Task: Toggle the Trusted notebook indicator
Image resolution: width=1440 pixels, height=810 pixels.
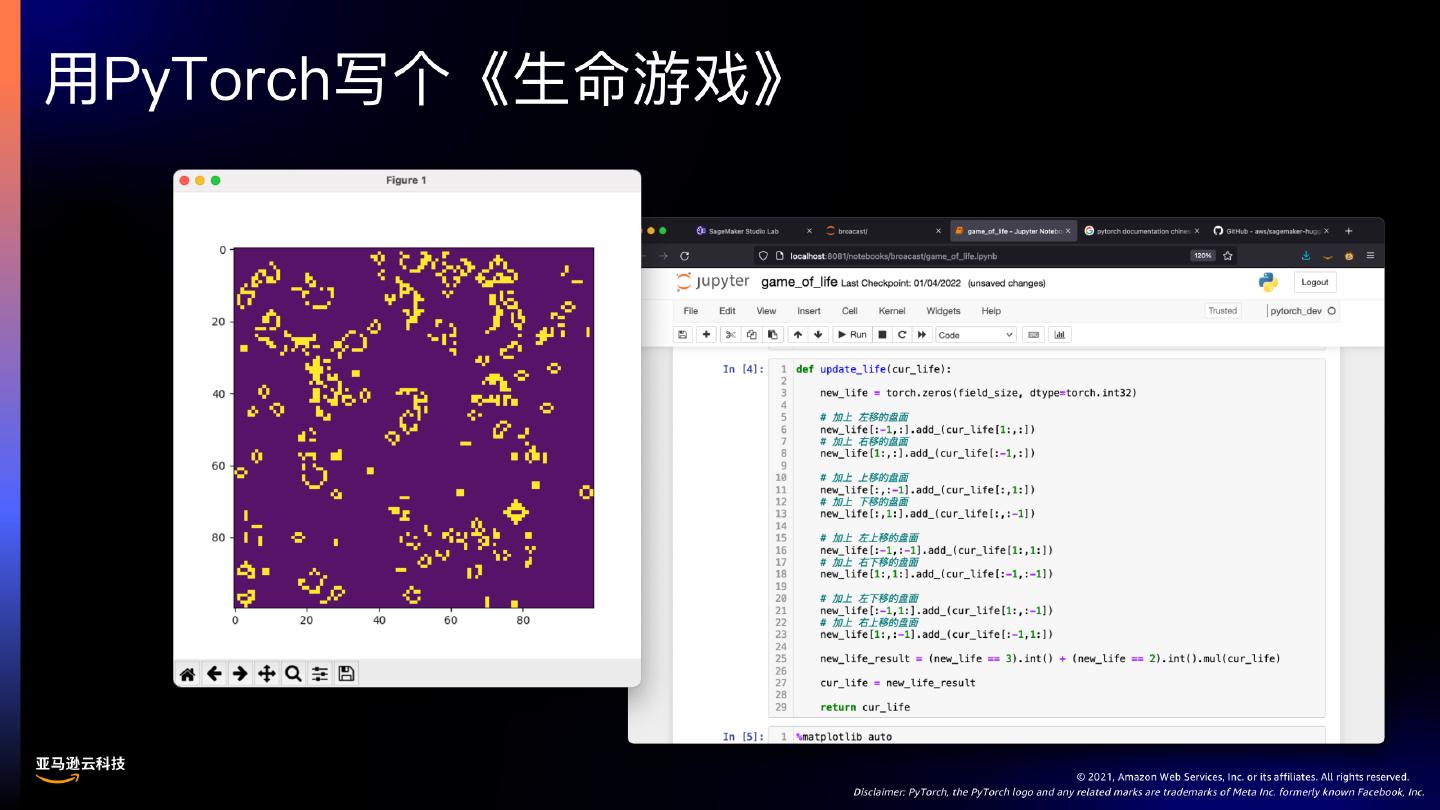Action: (1222, 311)
